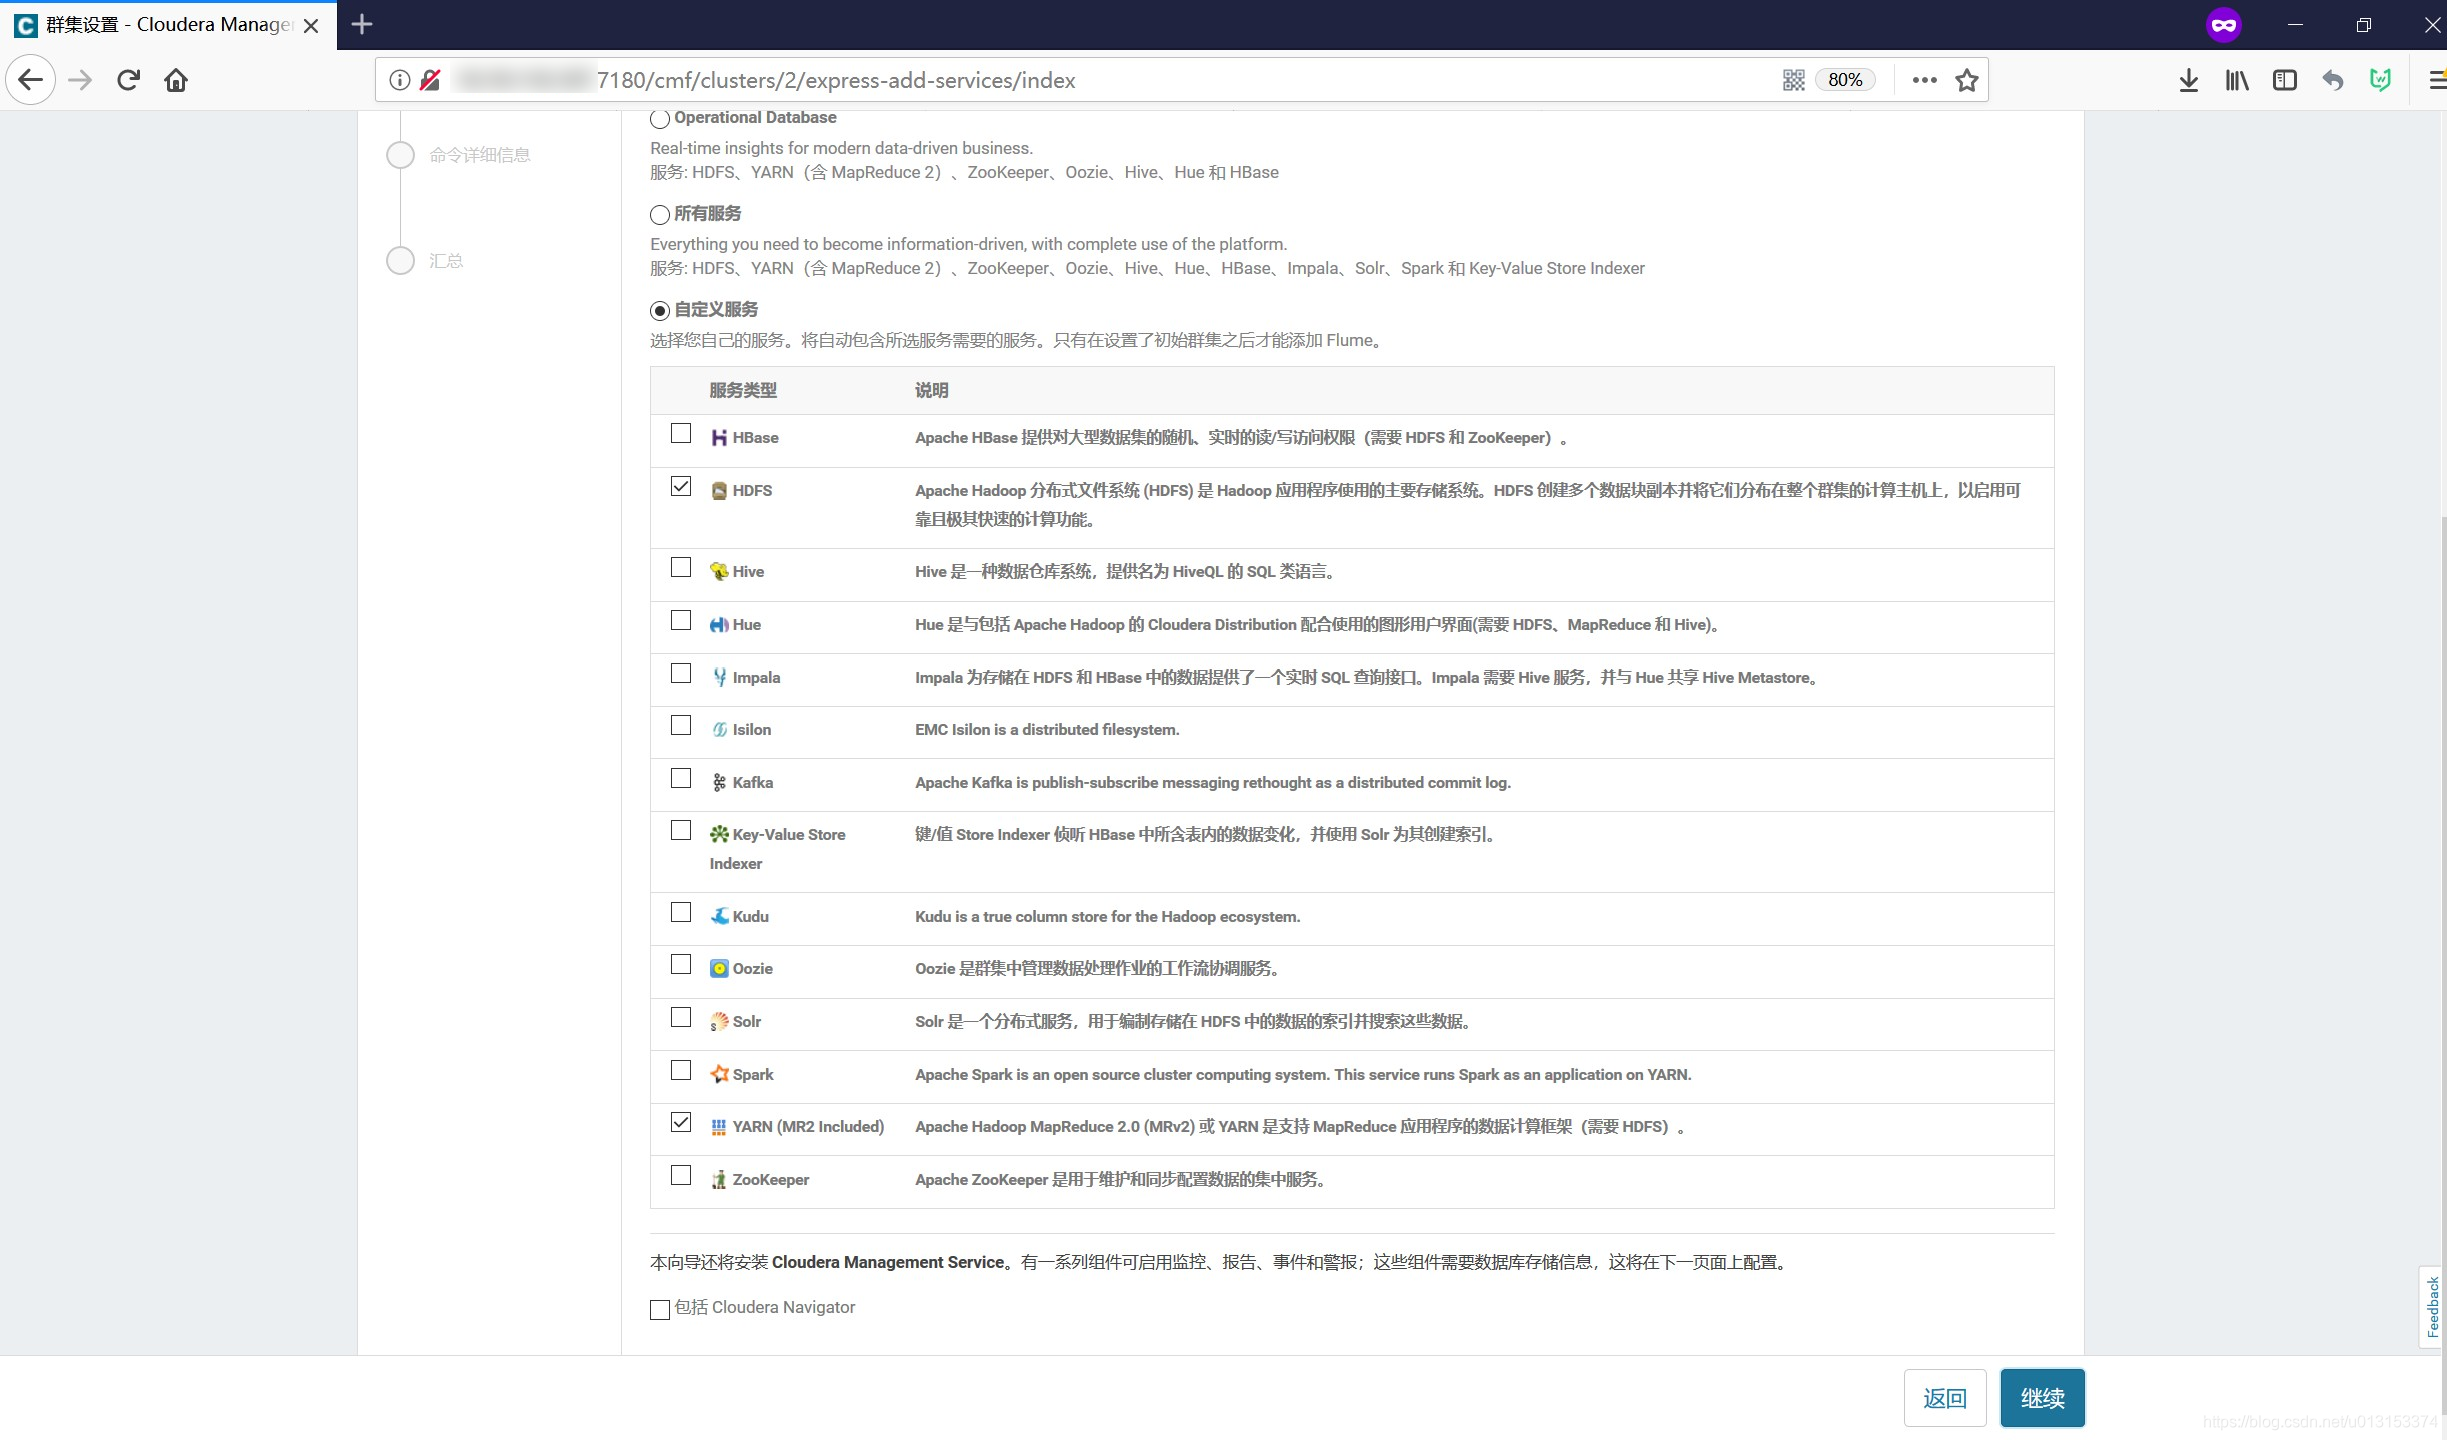Check the Kafka service checkbox
This screenshot has width=2447, height=1440.
click(681, 779)
